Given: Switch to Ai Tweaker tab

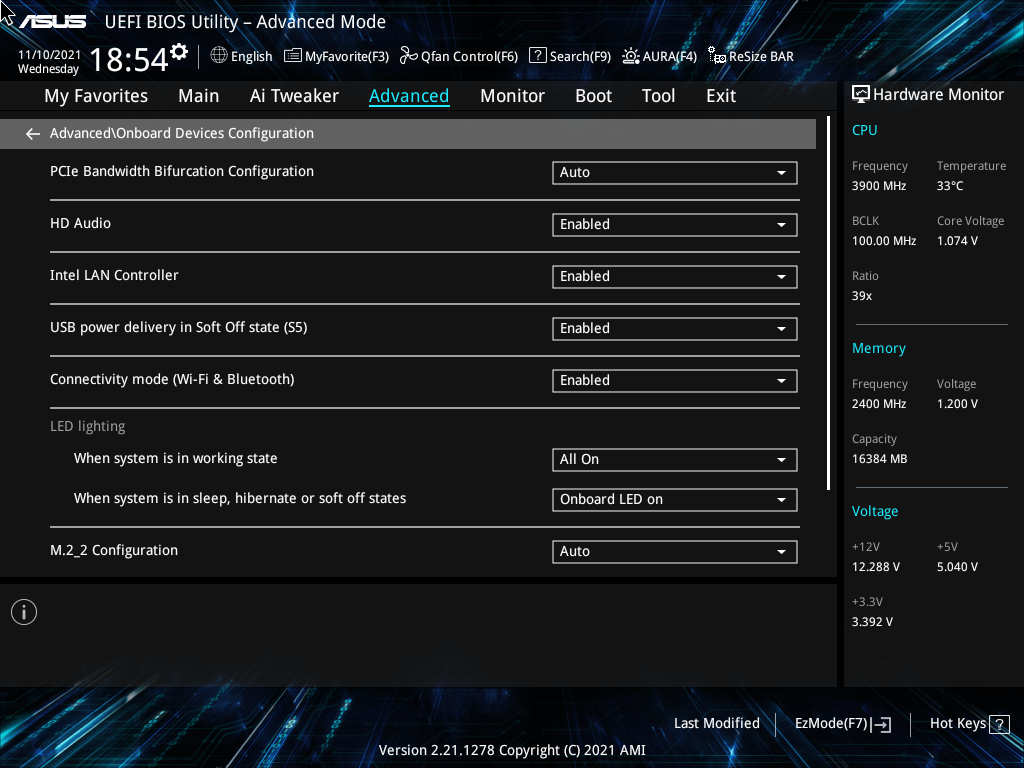Looking at the screenshot, I should coord(294,96).
